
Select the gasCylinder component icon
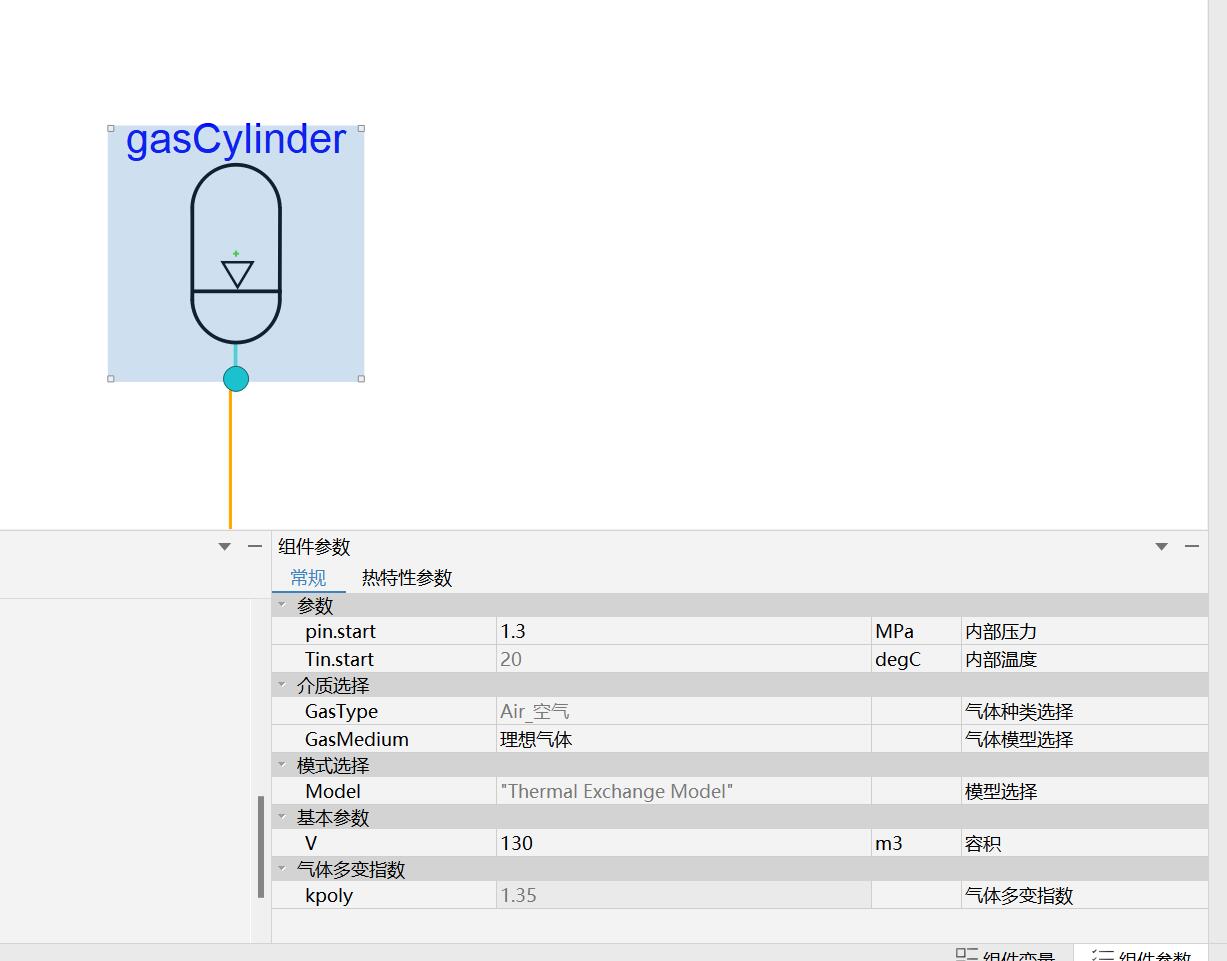coord(236,254)
